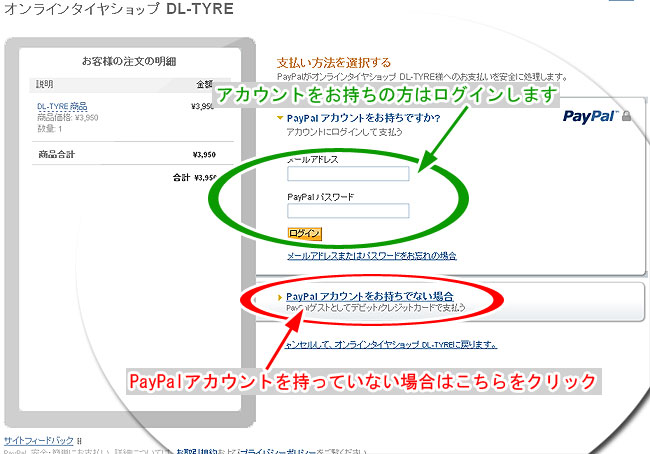This screenshot has width=650, height=454.
Task: Open PayPalアカウントをお持ちでない場合 link
Action: point(370,296)
